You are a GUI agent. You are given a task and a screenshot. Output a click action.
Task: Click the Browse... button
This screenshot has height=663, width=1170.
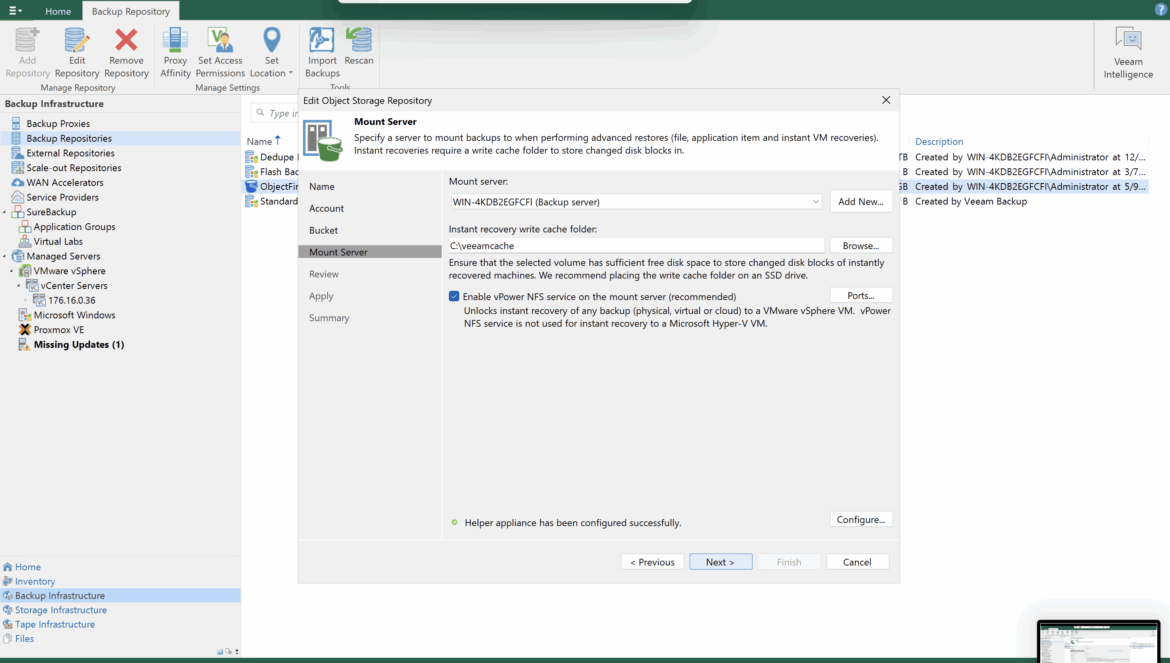click(x=860, y=245)
